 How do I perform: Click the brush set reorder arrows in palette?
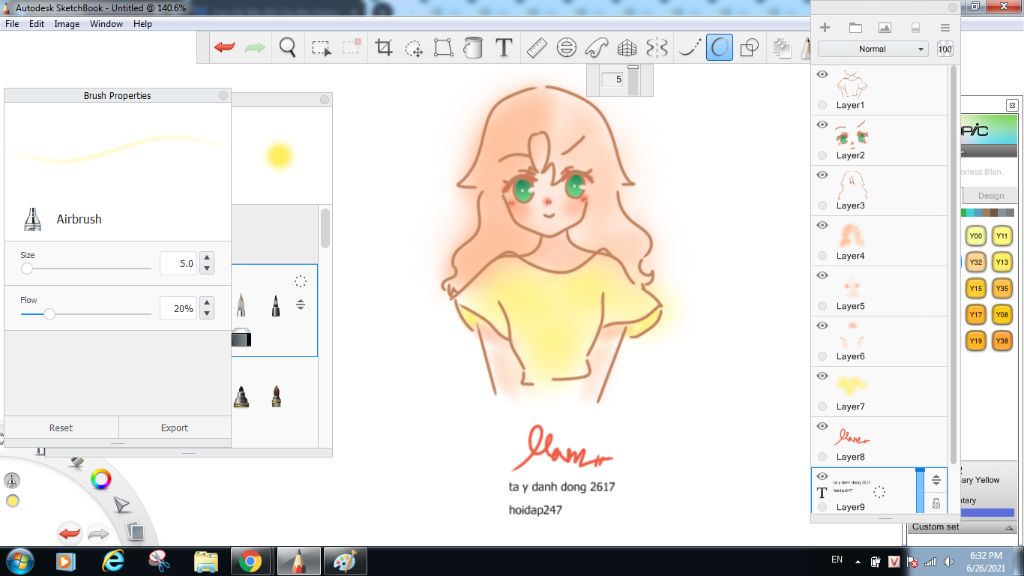[300, 304]
